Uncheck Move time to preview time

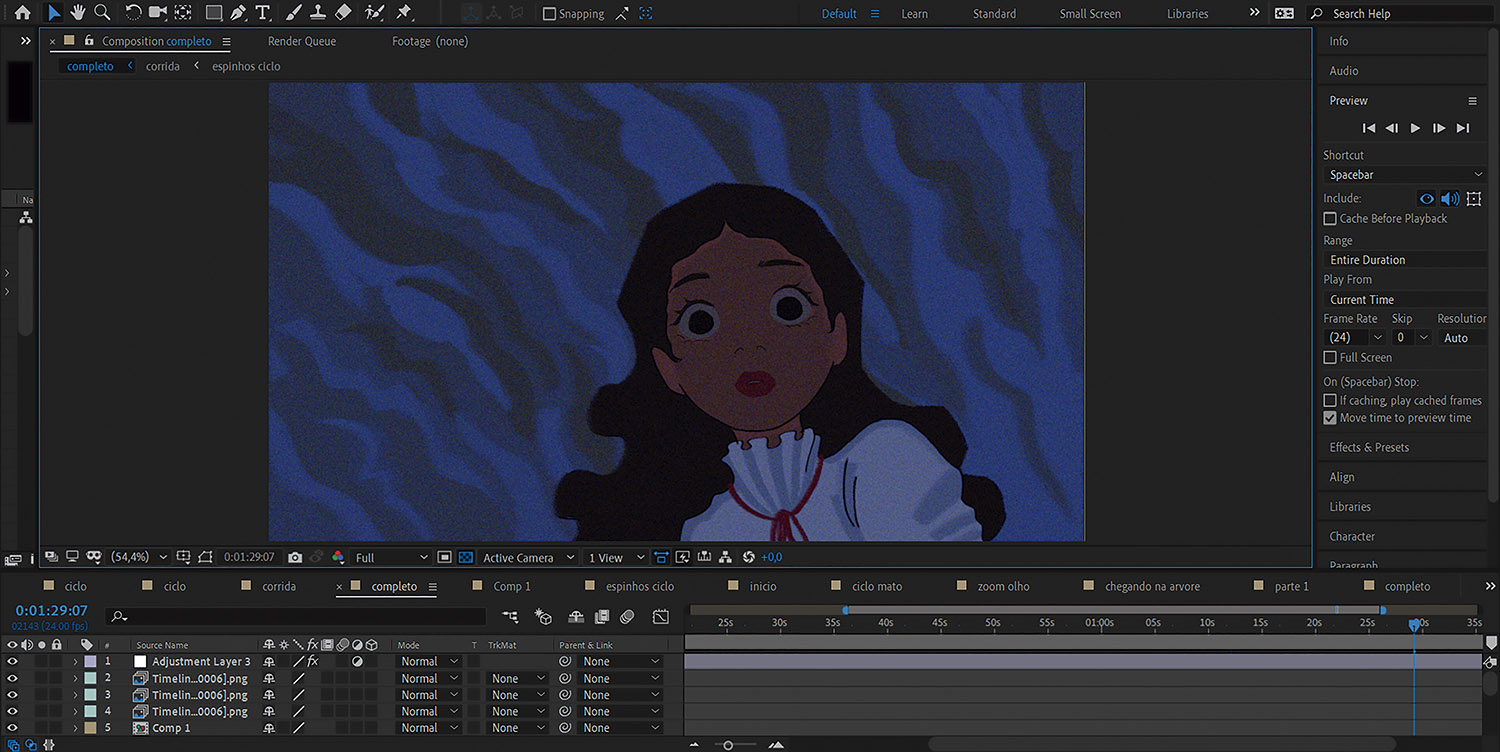1330,418
